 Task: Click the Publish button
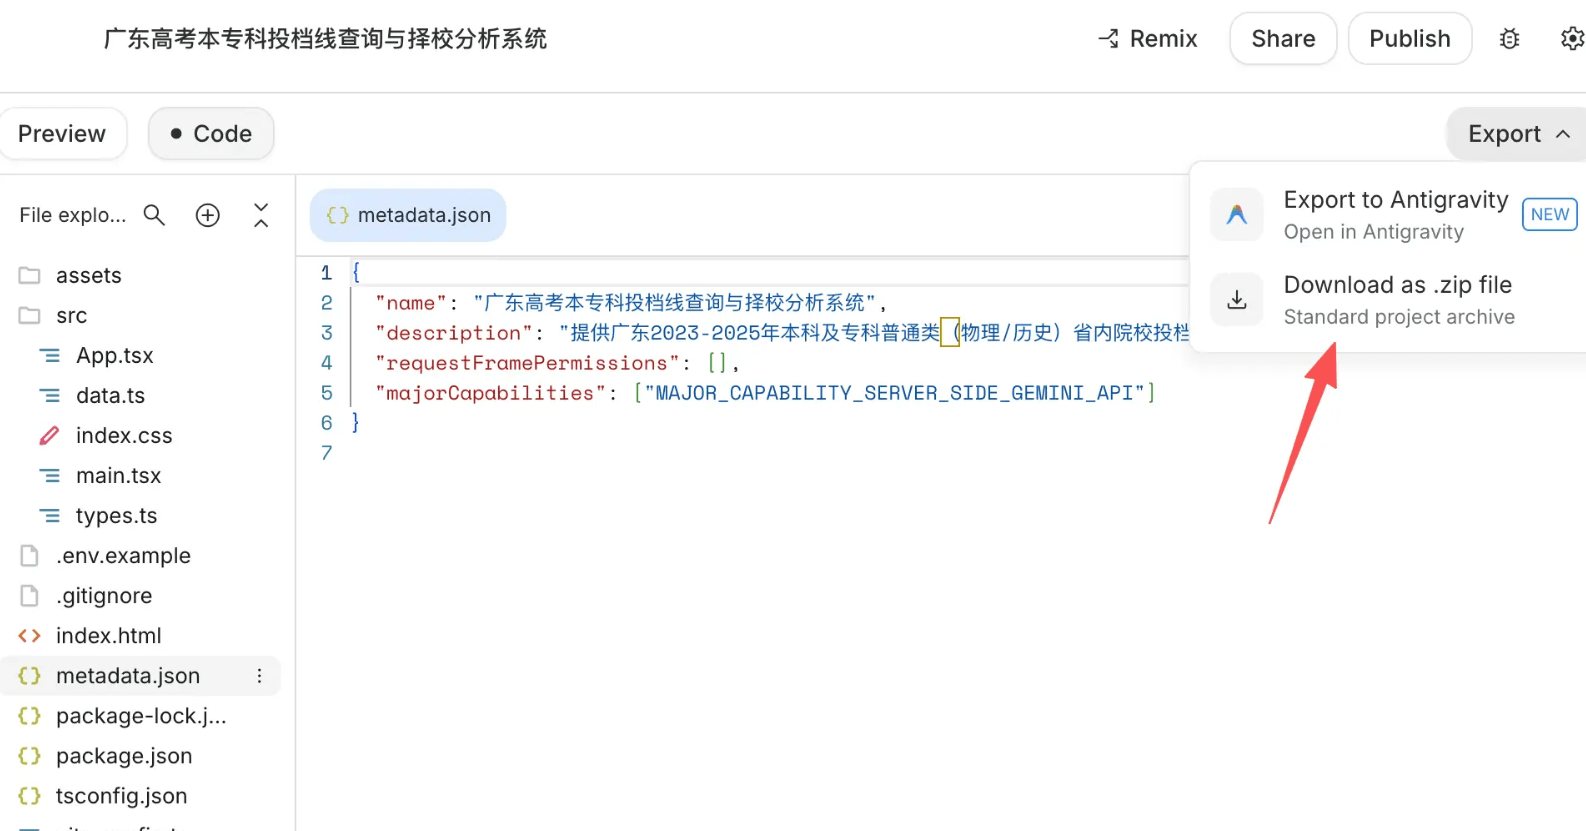point(1409,39)
